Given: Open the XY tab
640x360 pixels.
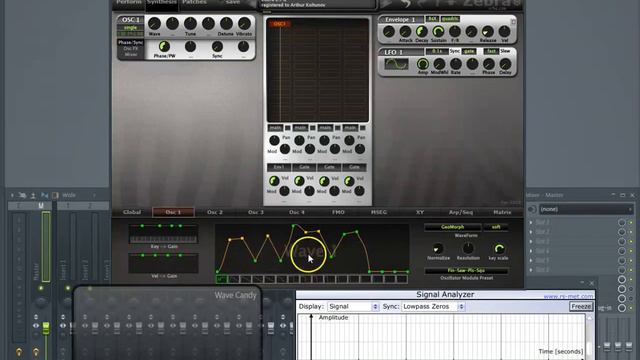Looking at the screenshot, I should (420, 212).
